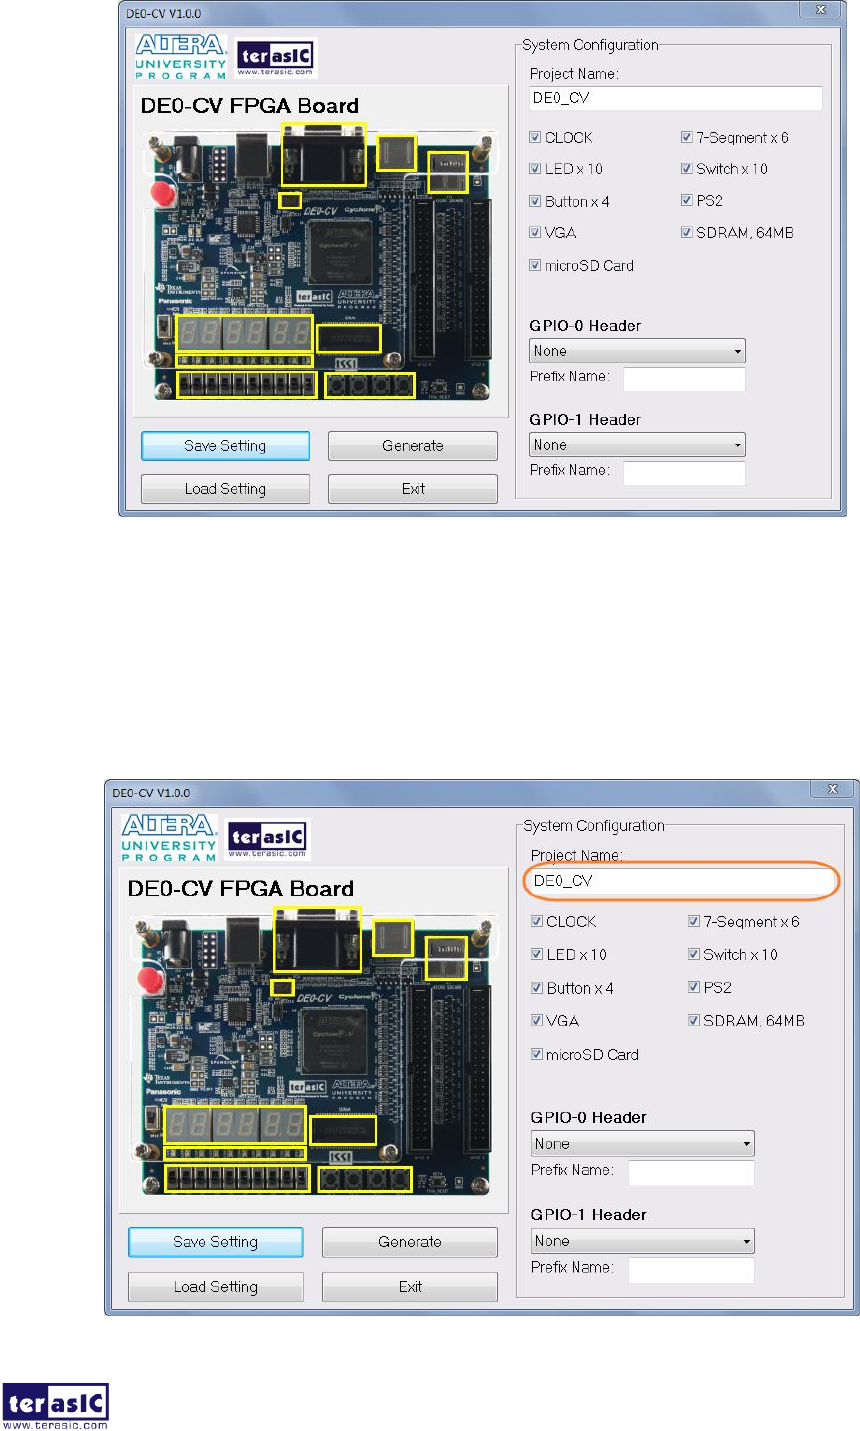Image resolution: width=860 pixels, height=1431 pixels.
Task: Click Generate in the lower window
Action: pyautogui.click(x=410, y=1242)
